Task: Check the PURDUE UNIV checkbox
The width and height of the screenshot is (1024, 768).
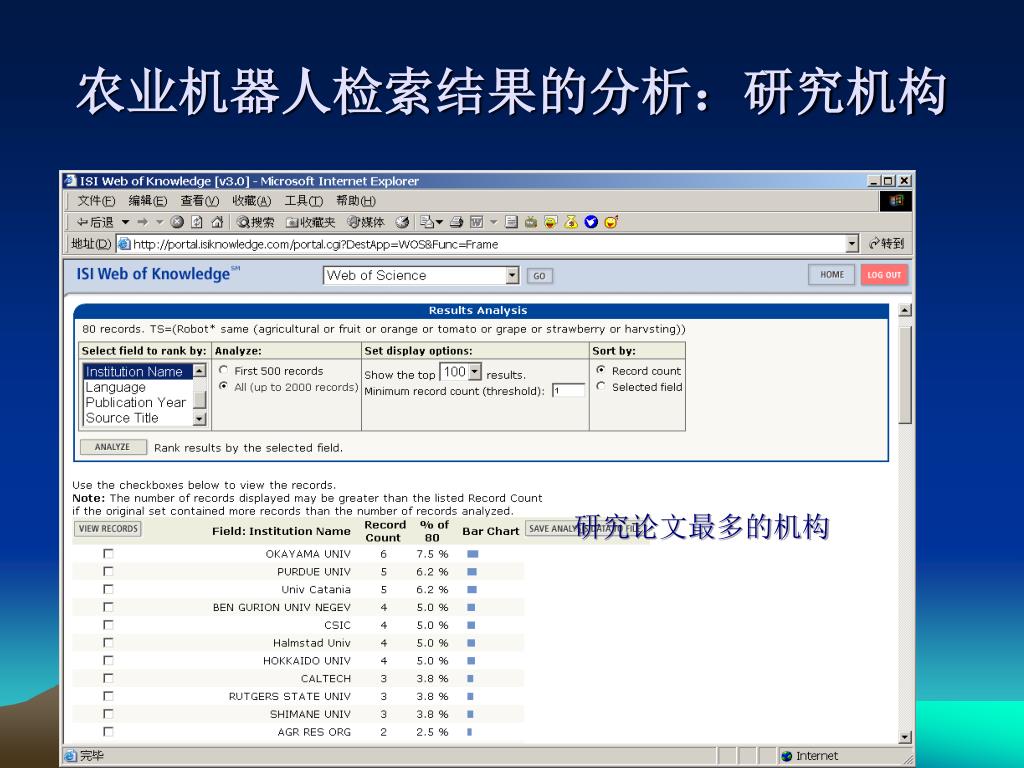Action: click(108, 571)
